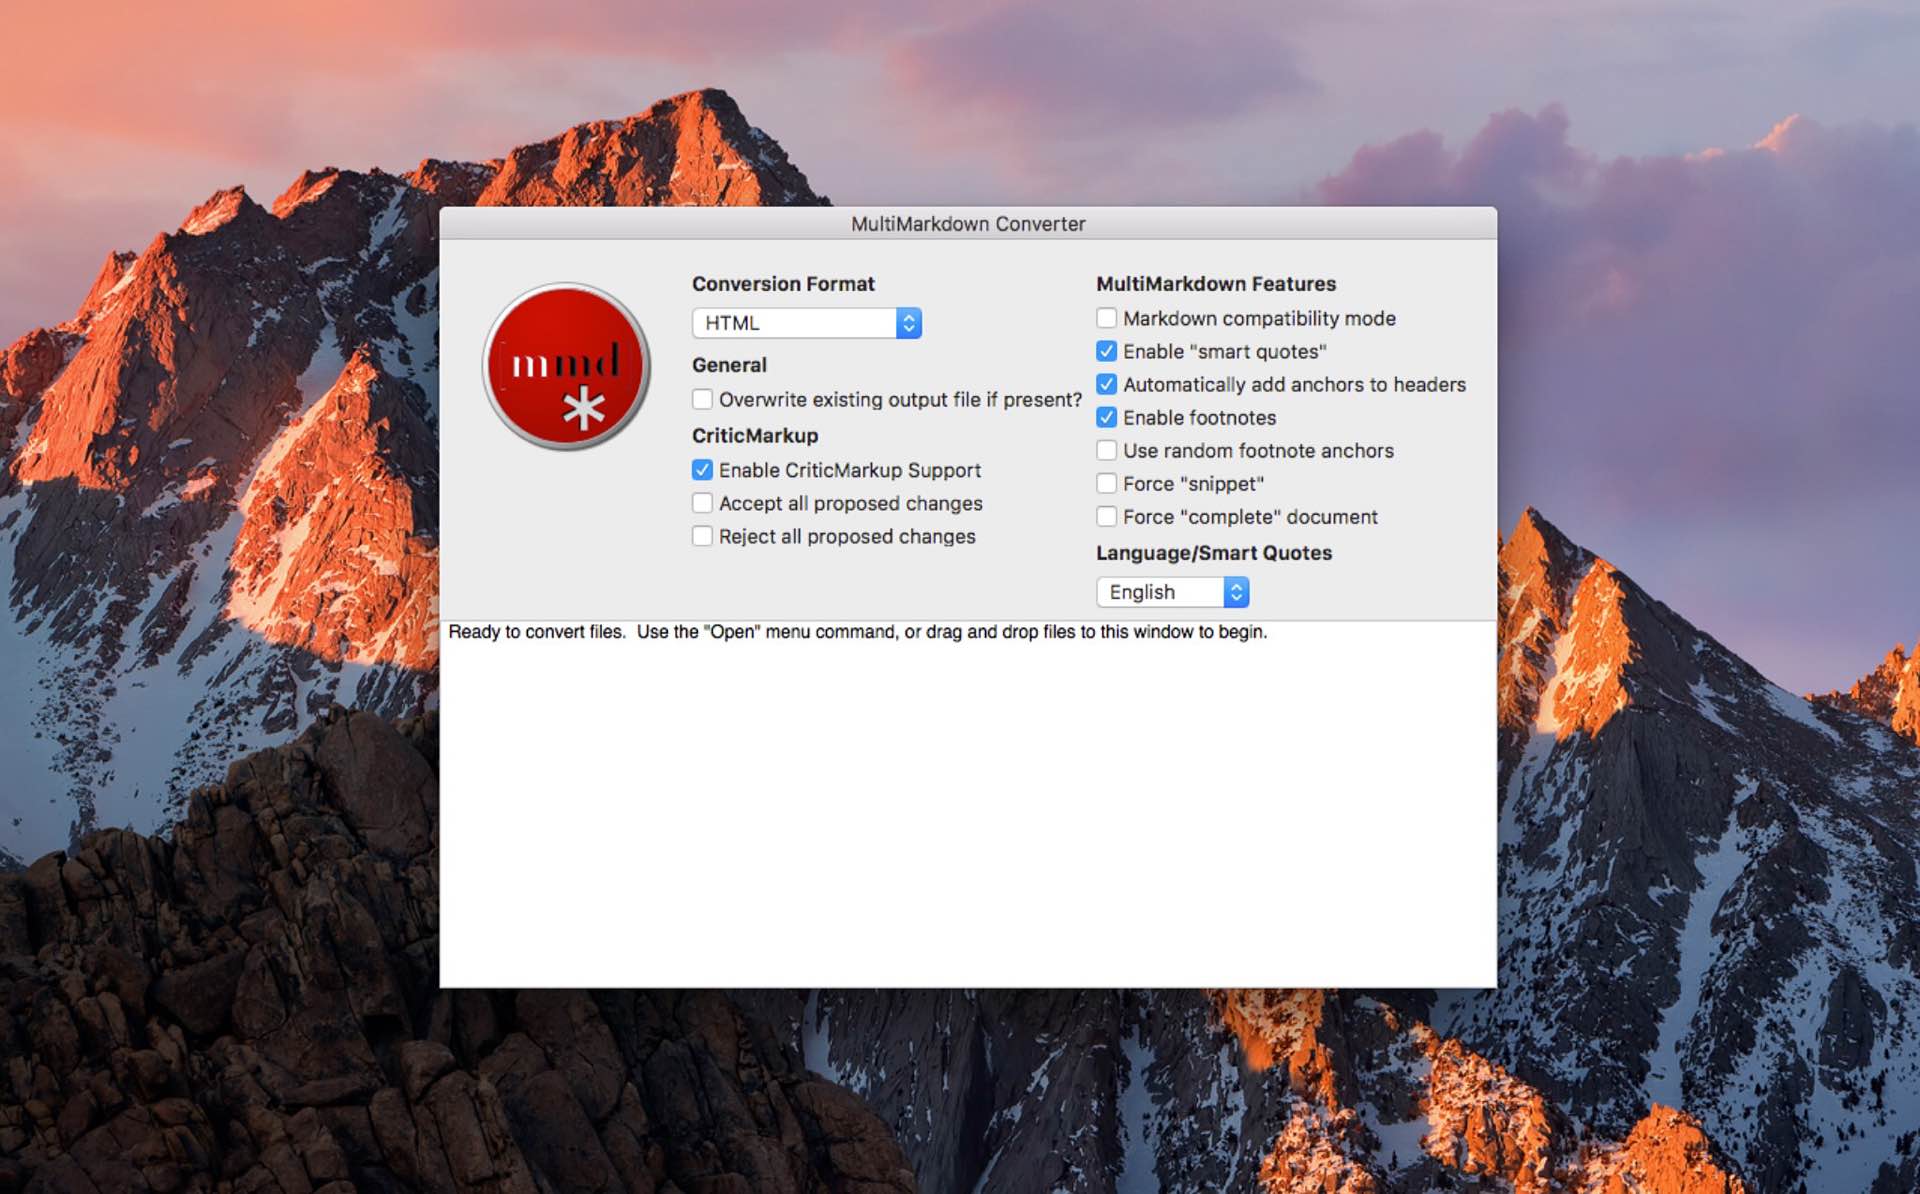Toggle Overwrite existing output file checkbox
The height and width of the screenshot is (1194, 1920).
[x=703, y=400]
